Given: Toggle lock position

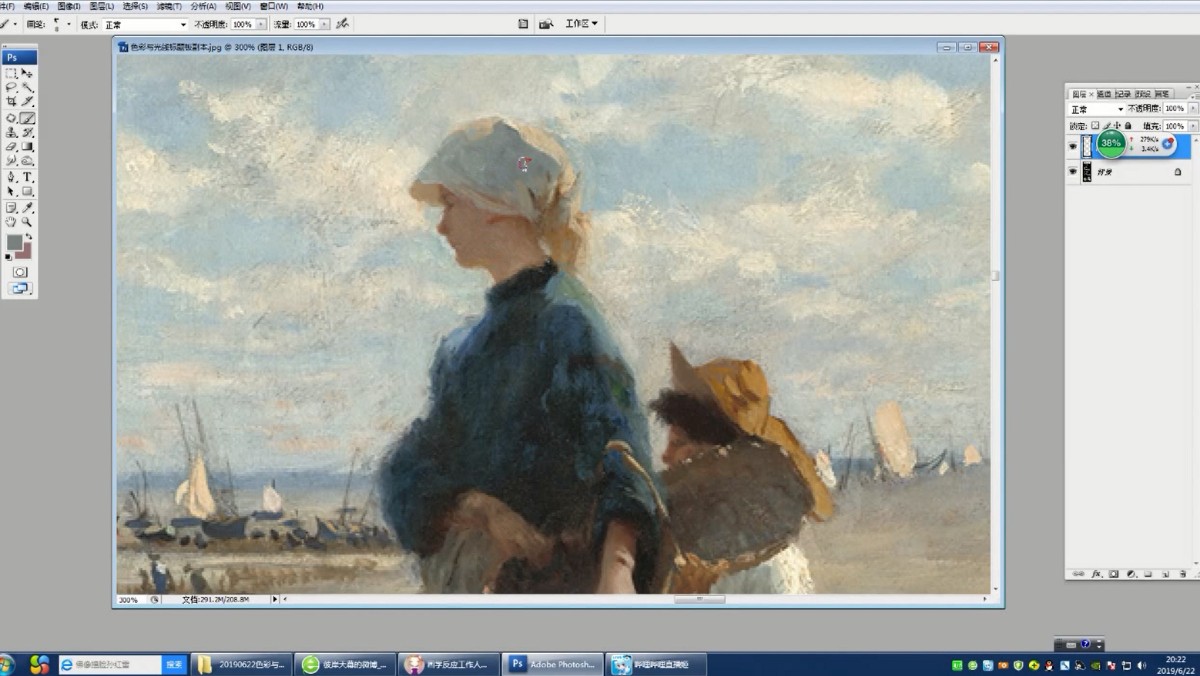Looking at the screenshot, I should [x=1117, y=126].
